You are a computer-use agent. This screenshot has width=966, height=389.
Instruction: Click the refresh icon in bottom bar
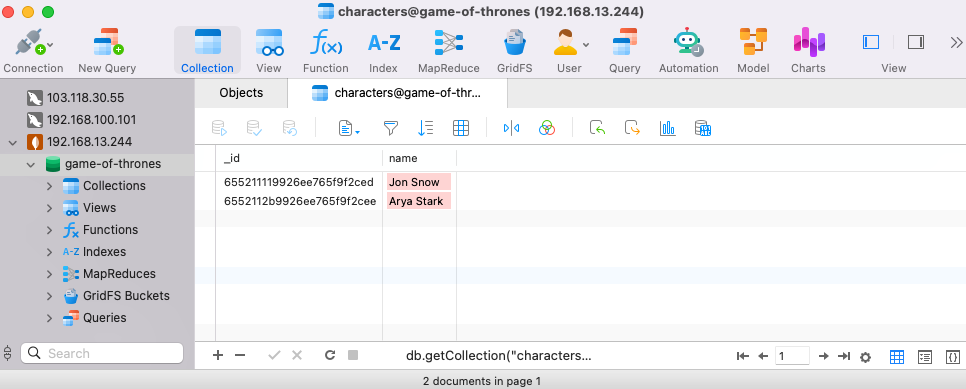pyautogui.click(x=330, y=355)
